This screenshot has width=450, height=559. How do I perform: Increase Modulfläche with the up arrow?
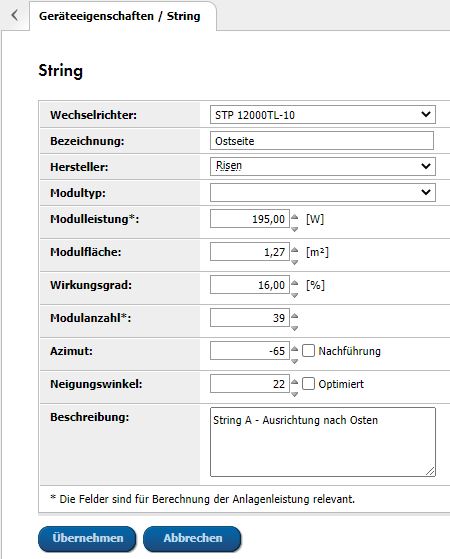pyautogui.click(x=295, y=250)
